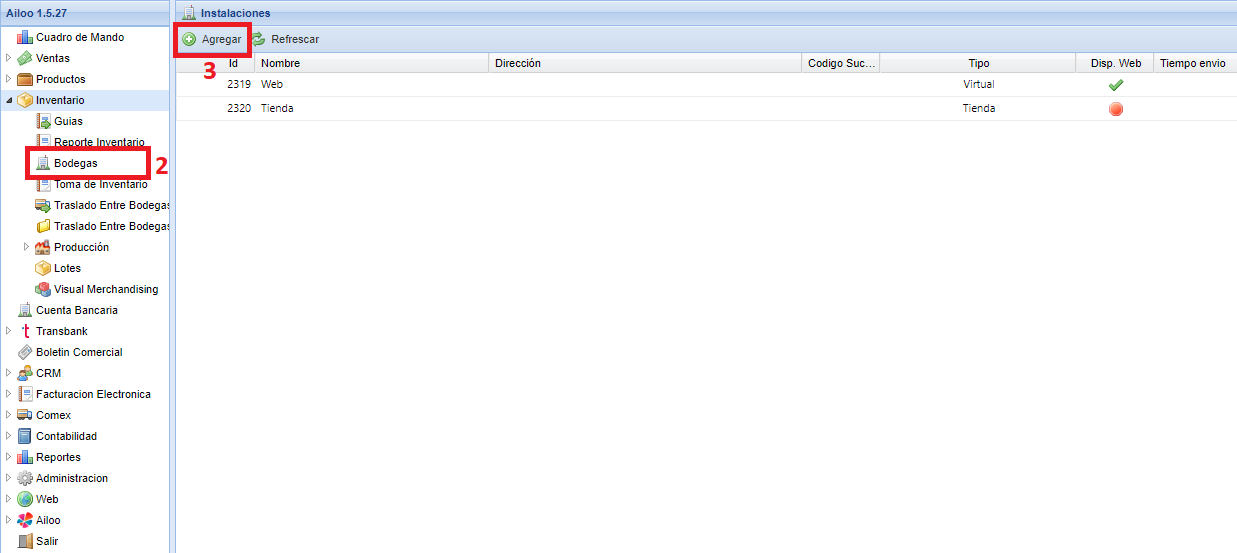The width and height of the screenshot is (1237, 553).
Task: Click the Nombre cell 'Web'
Action: [x=272, y=85]
